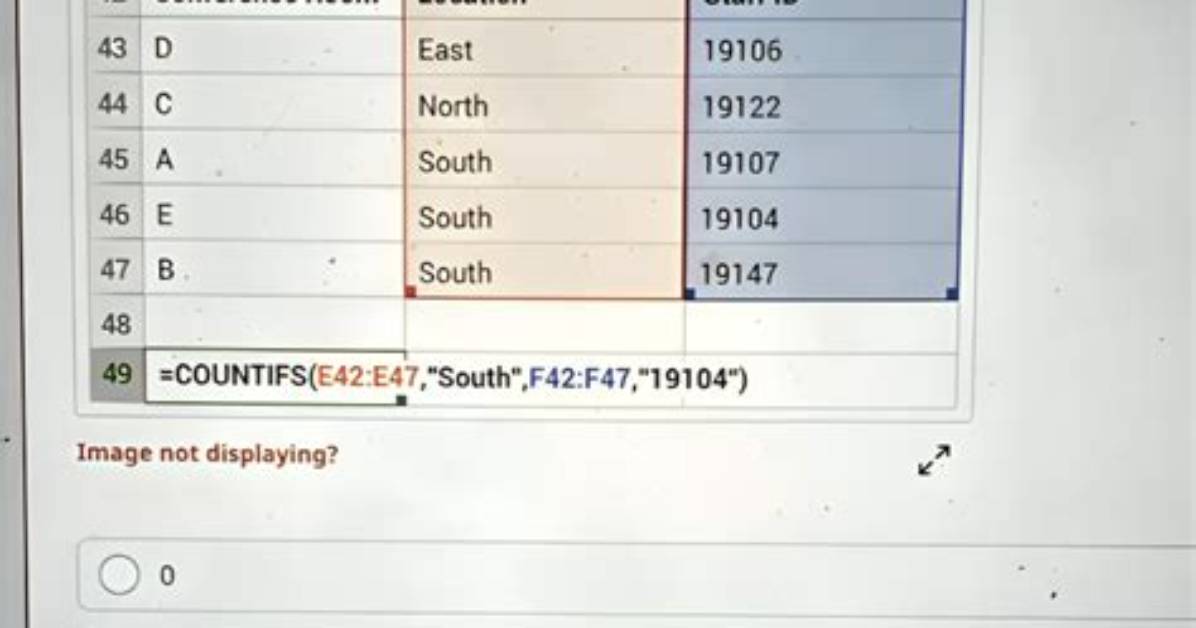Screen dimensions: 1196x628
Task: Select row header 43
Action: pos(115,48)
